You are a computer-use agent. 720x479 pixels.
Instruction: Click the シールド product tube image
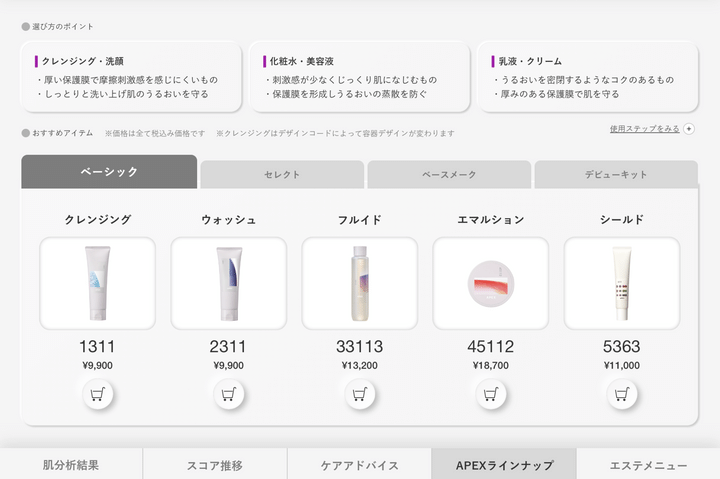click(621, 283)
